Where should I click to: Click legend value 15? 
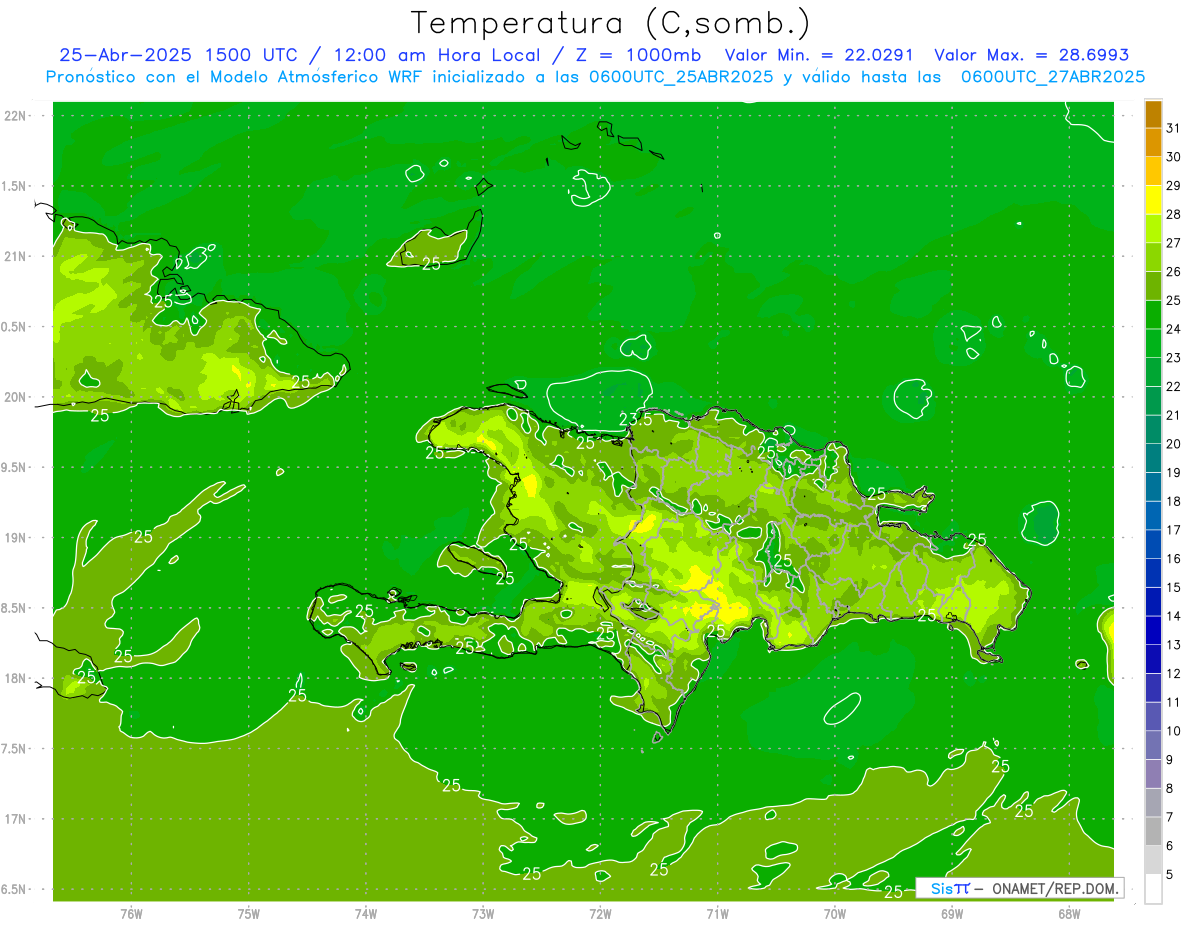[1173, 587]
